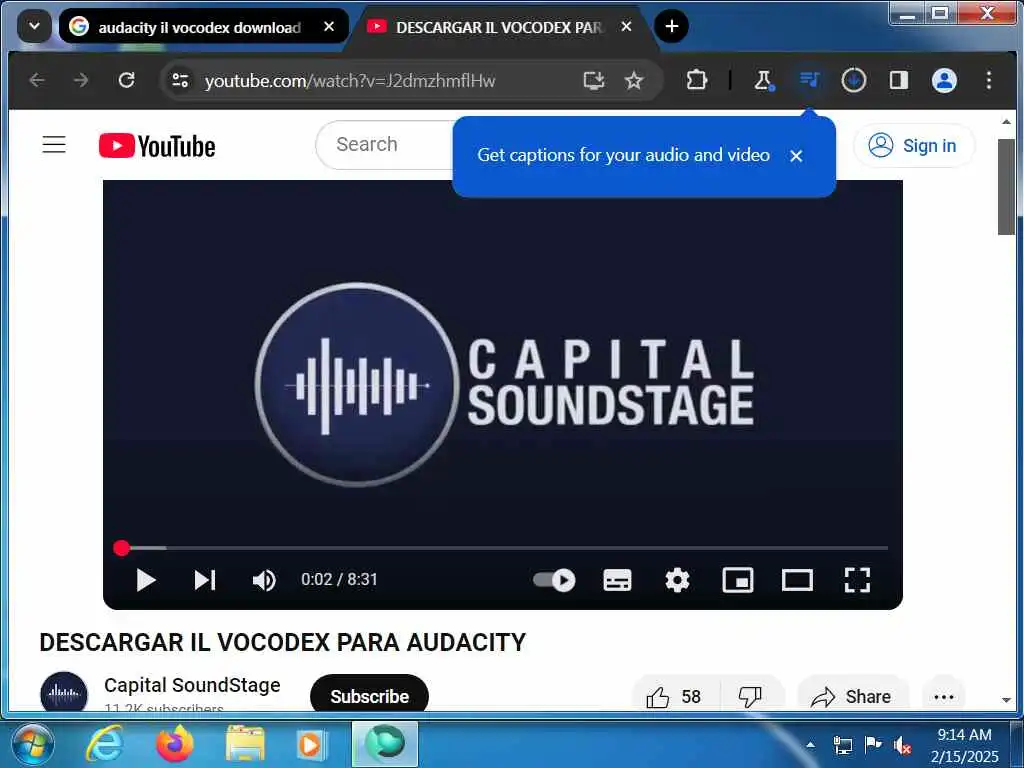Reload the YouTube page
Screen dimensions: 1024x768
tap(126, 80)
